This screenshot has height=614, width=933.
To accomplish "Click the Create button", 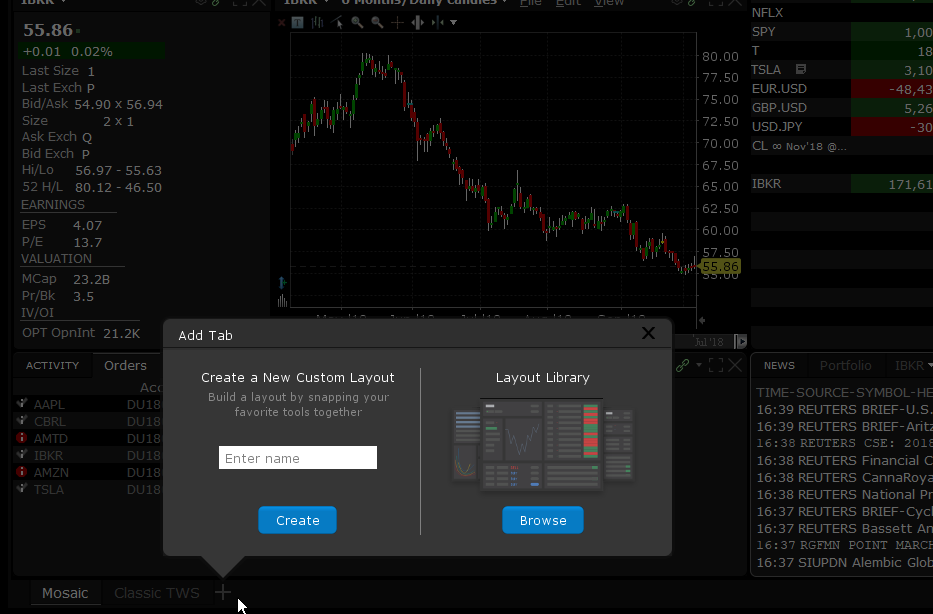I will [298, 520].
